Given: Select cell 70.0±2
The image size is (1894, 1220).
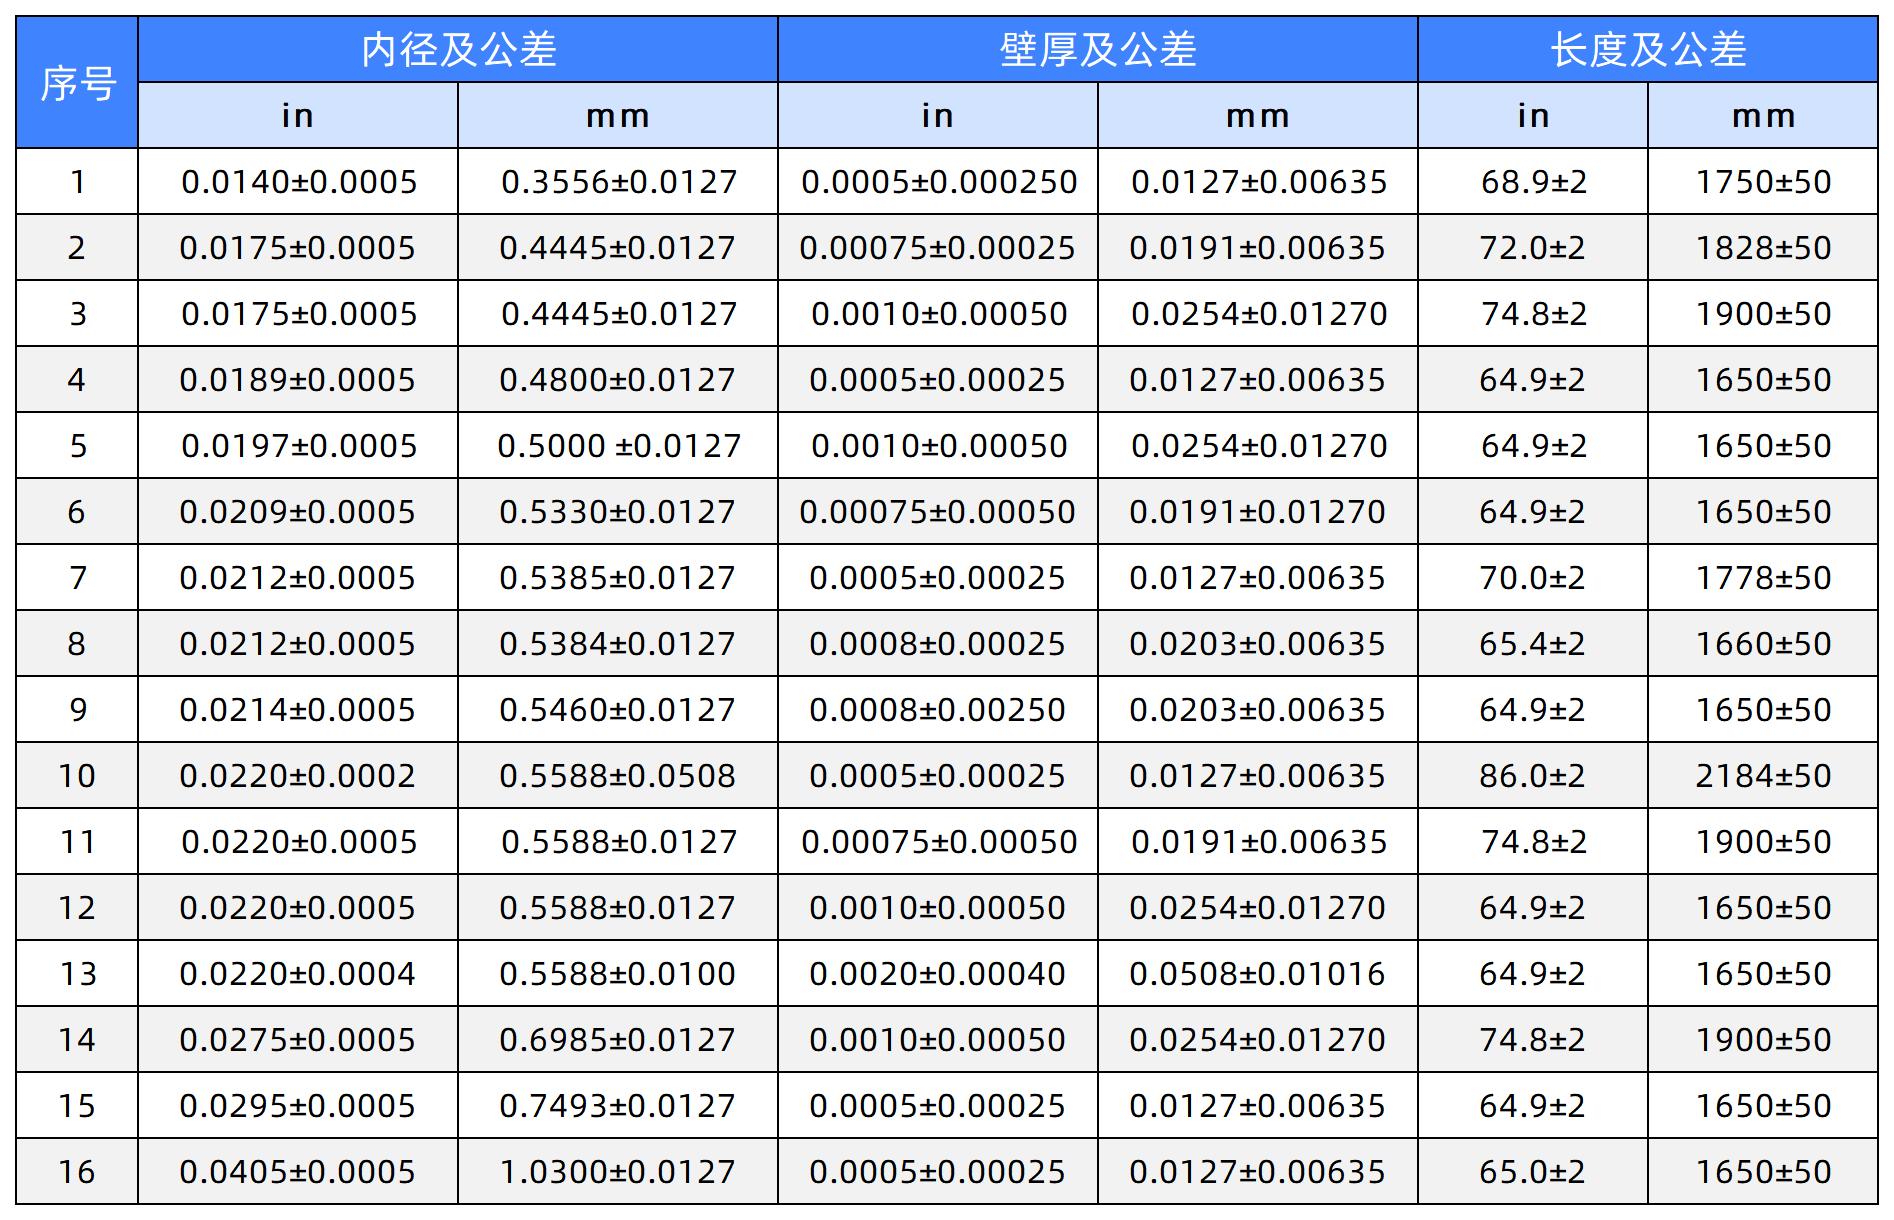Looking at the screenshot, I should (x=1533, y=577).
